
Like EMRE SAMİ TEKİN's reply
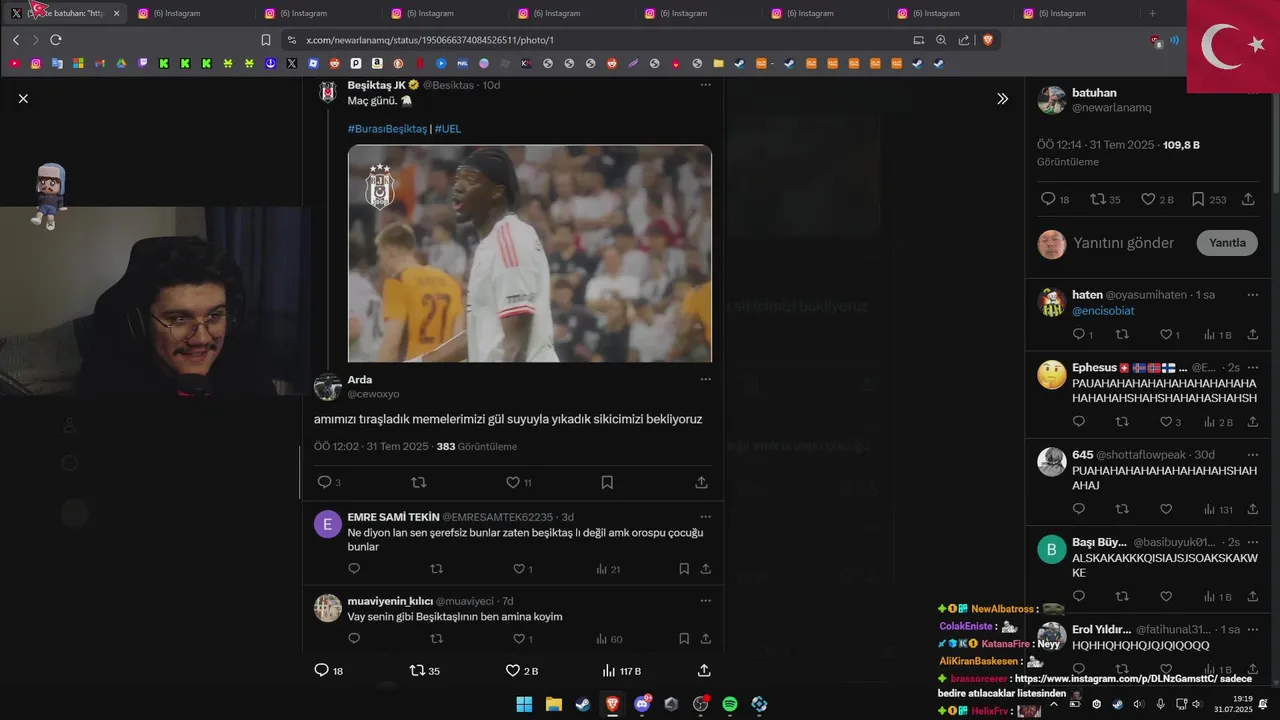click(519, 569)
